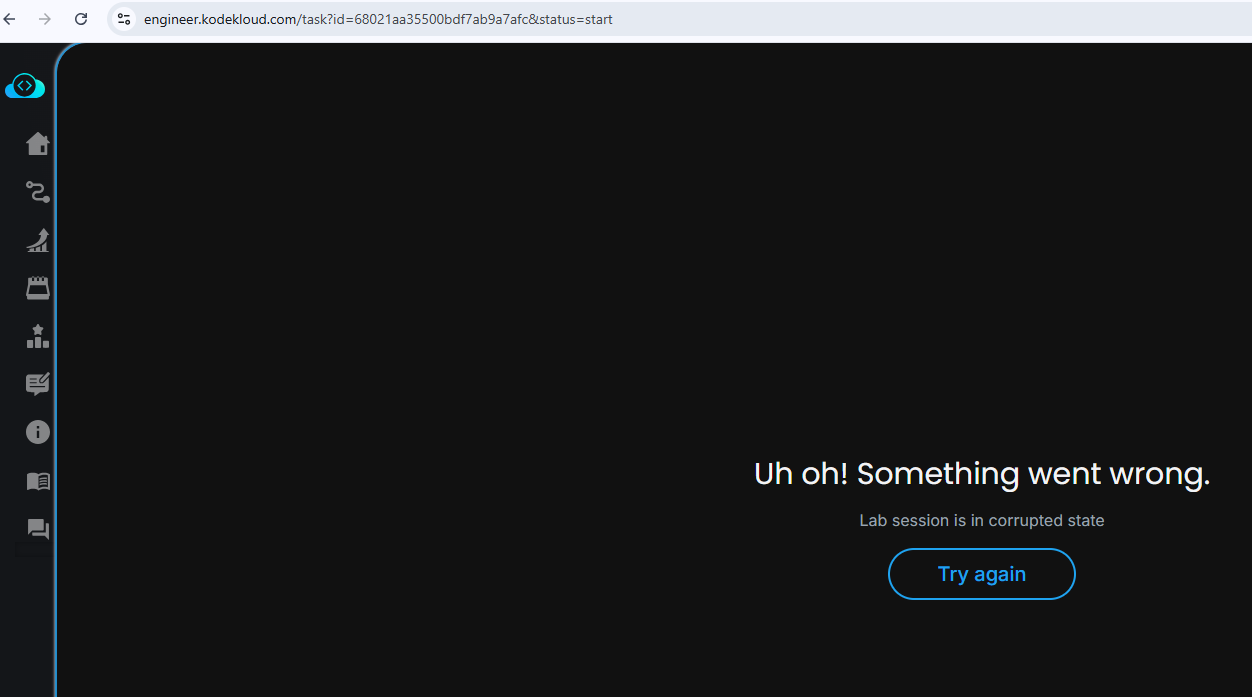Open the Home icon in sidebar
Viewport: 1252px width, 697px height.
pos(38,144)
